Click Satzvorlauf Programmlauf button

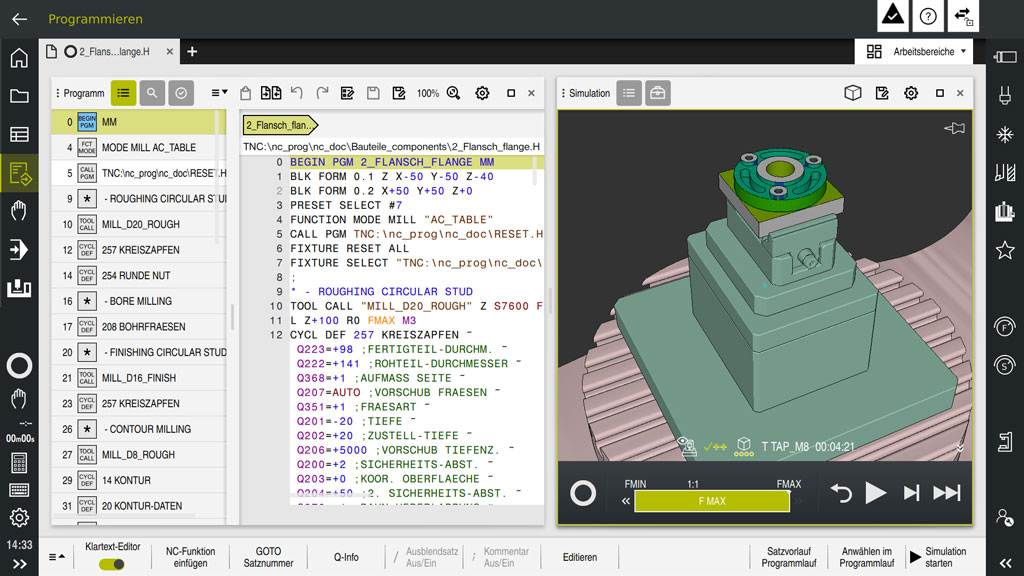coord(789,557)
